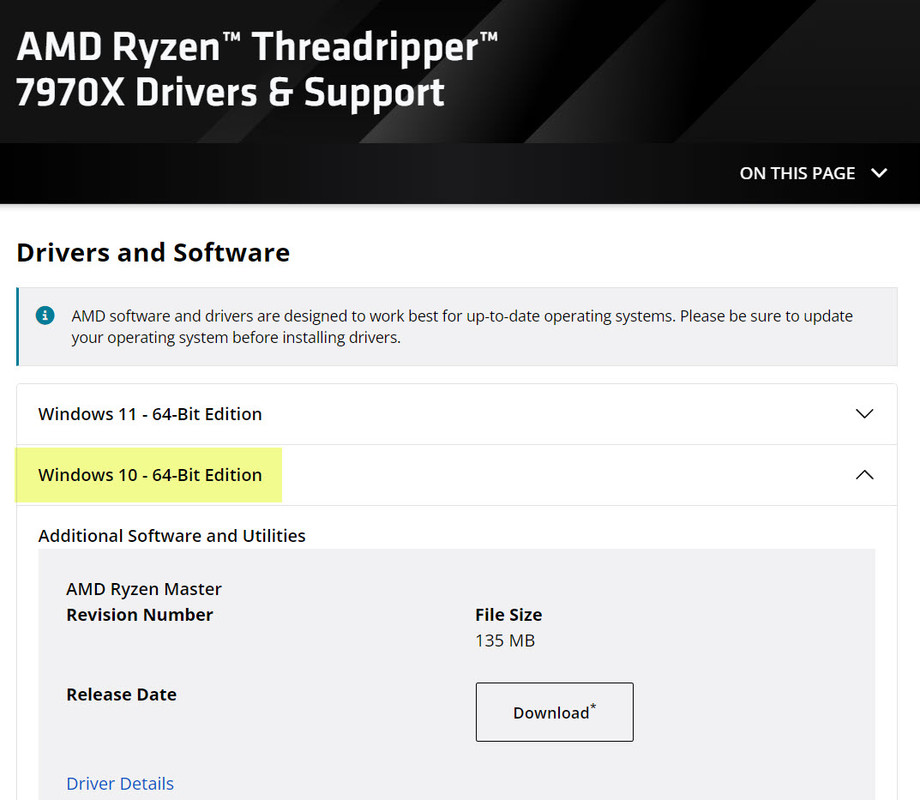
Task: Click Additional Software and Utilities heading
Action: click(x=172, y=536)
